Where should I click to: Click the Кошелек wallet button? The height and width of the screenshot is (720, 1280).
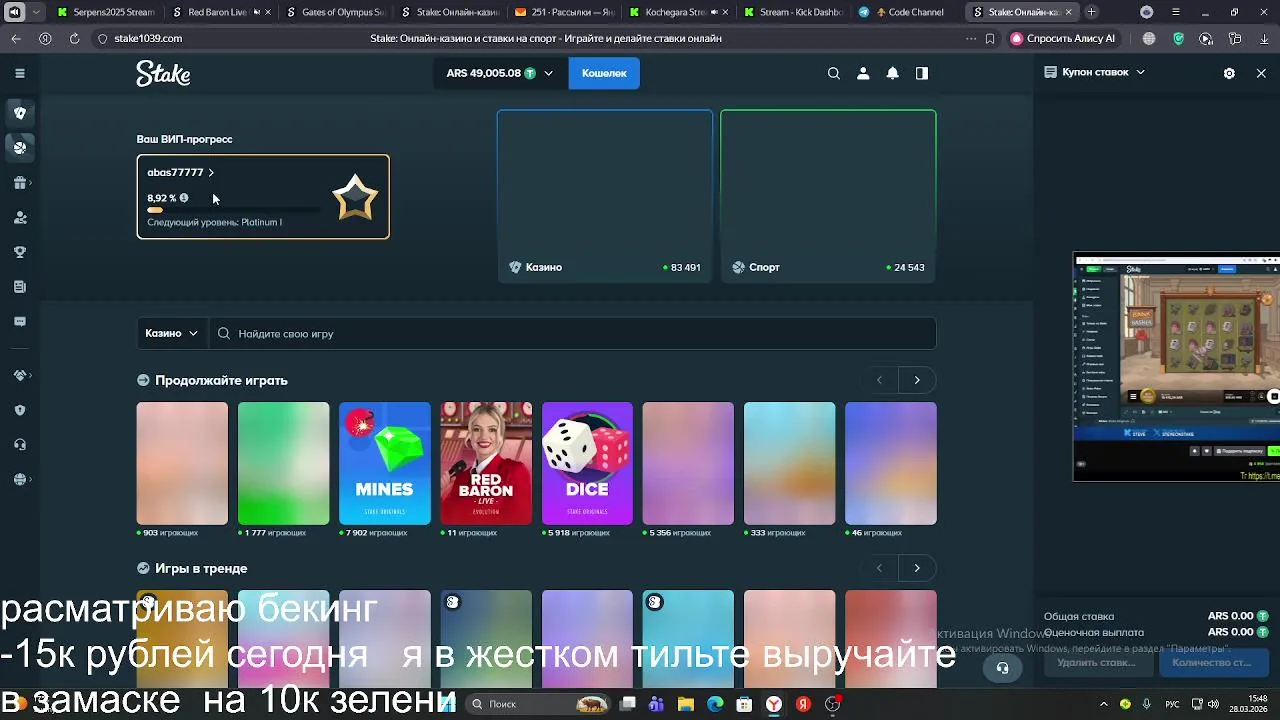[x=604, y=73]
